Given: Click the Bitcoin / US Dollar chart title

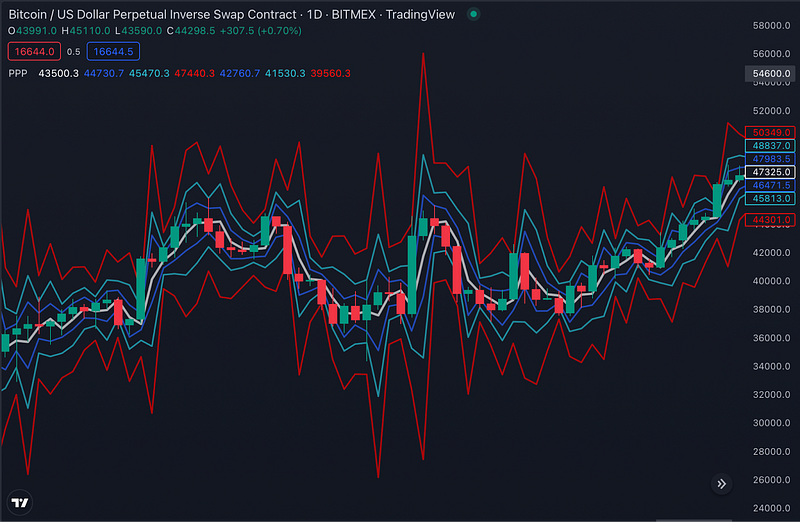Looking at the screenshot, I should [232, 14].
